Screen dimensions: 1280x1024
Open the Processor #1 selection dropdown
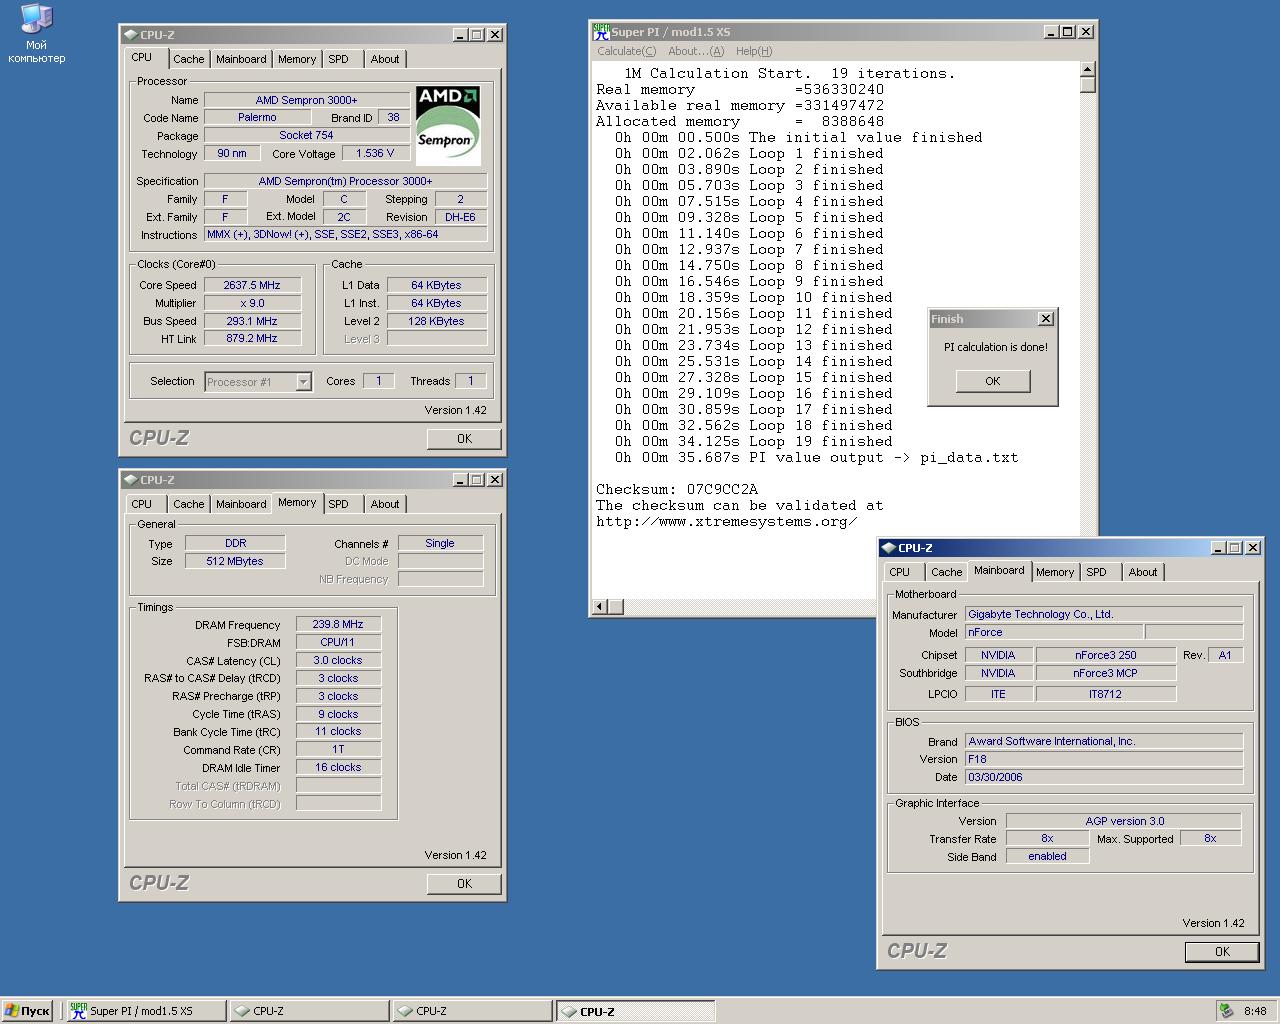[303, 382]
